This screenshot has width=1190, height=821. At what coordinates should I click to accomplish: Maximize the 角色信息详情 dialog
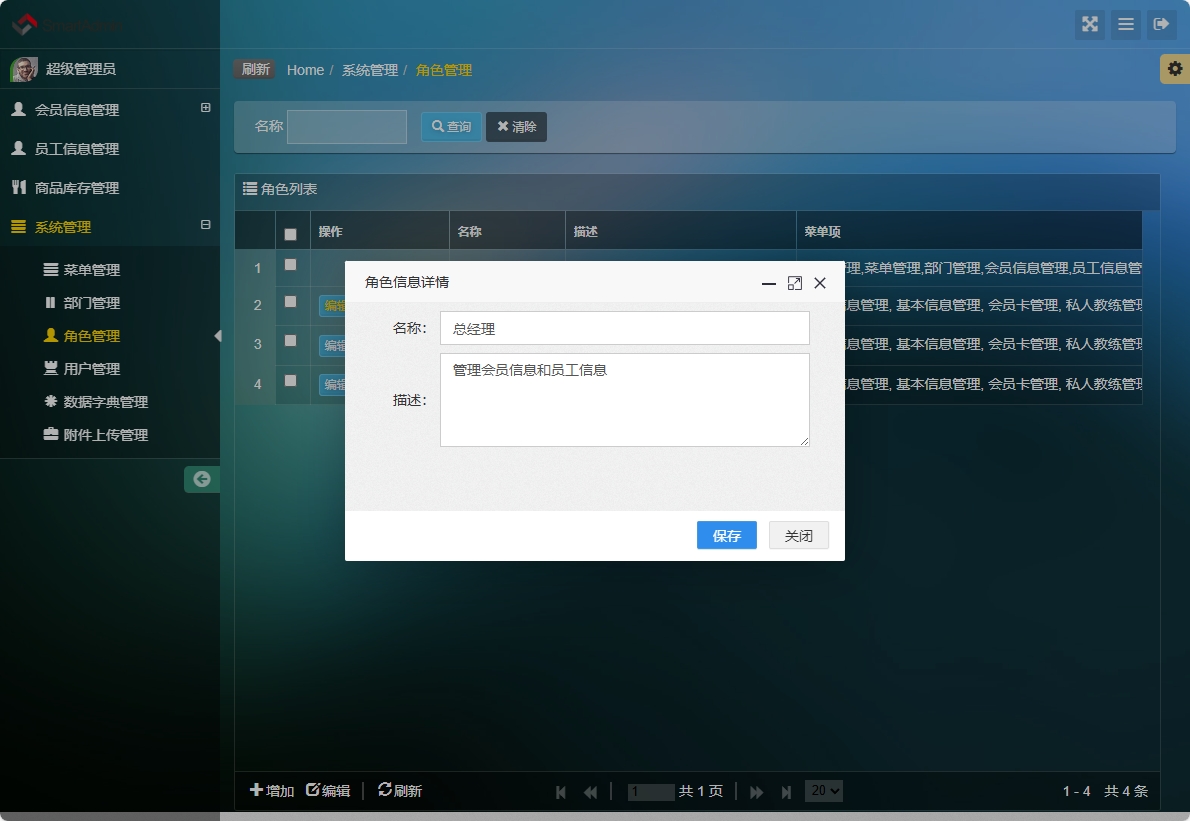pos(794,283)
